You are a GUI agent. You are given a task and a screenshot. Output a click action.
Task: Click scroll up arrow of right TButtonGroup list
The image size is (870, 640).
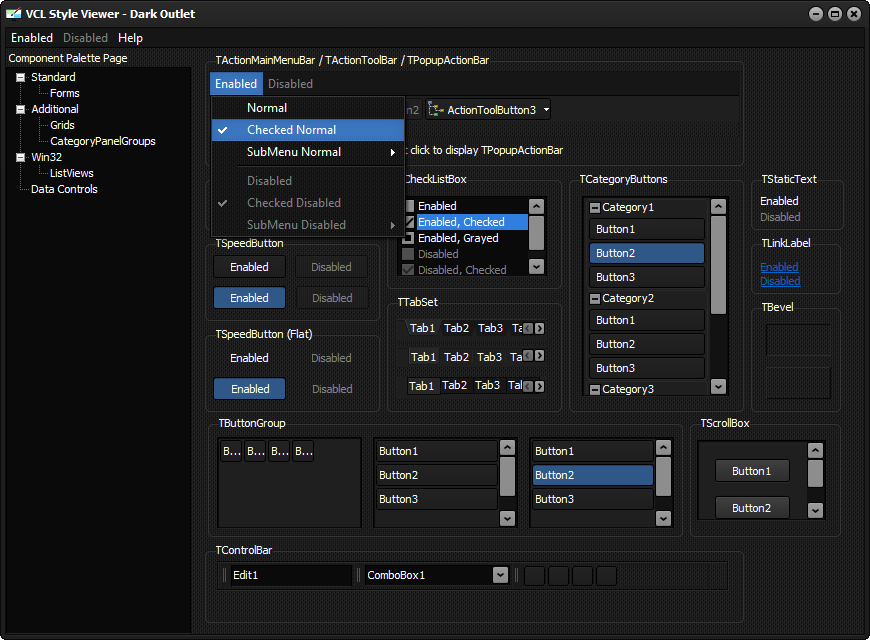click(663, 447)
